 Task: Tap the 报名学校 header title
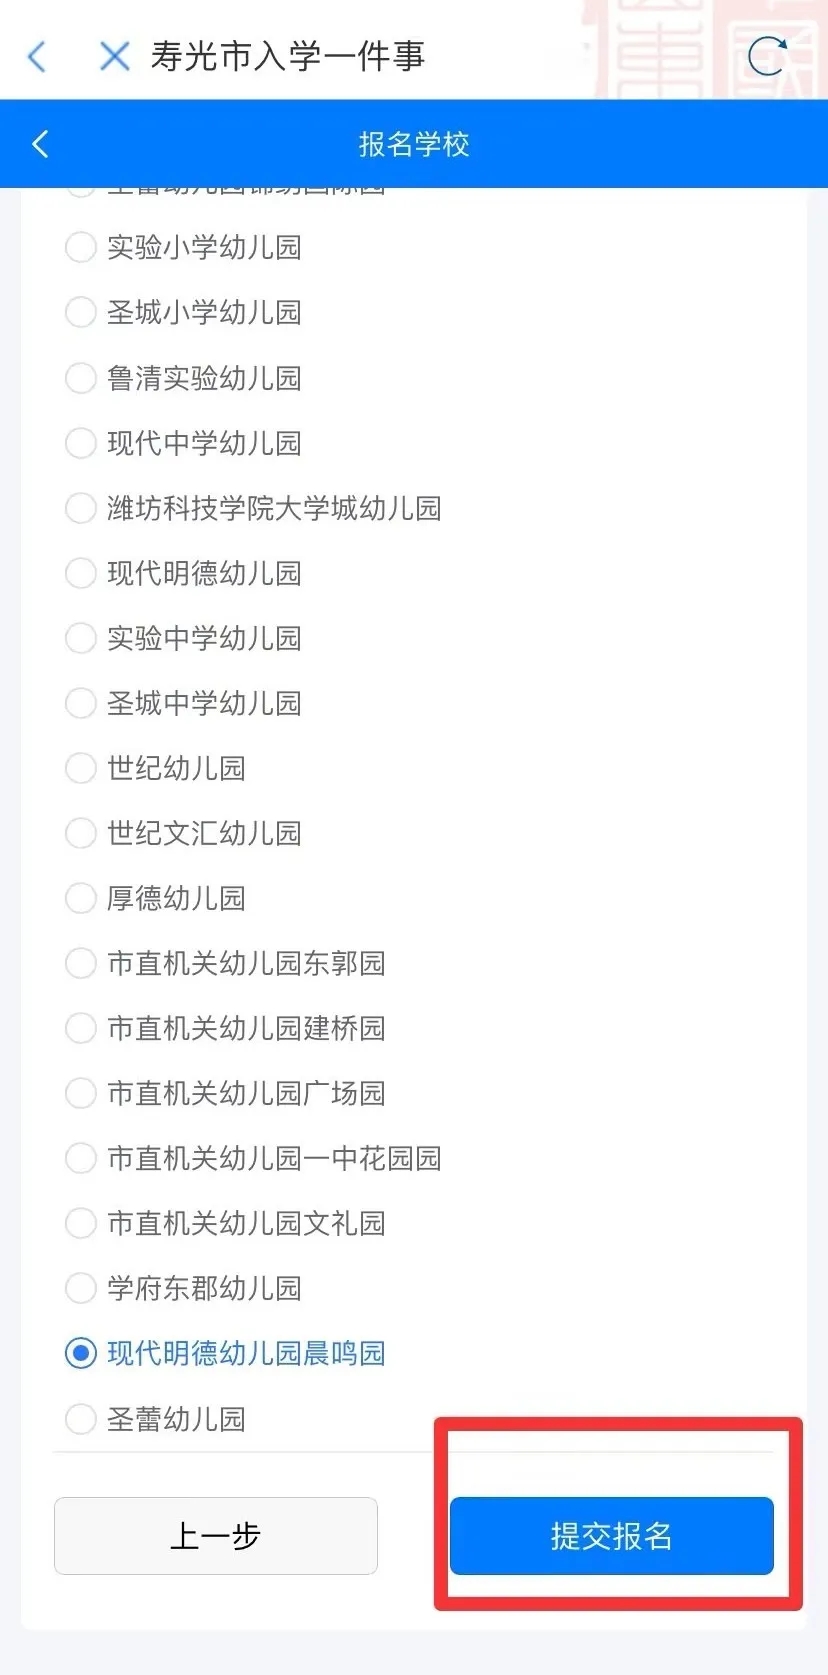pos(414,144)
